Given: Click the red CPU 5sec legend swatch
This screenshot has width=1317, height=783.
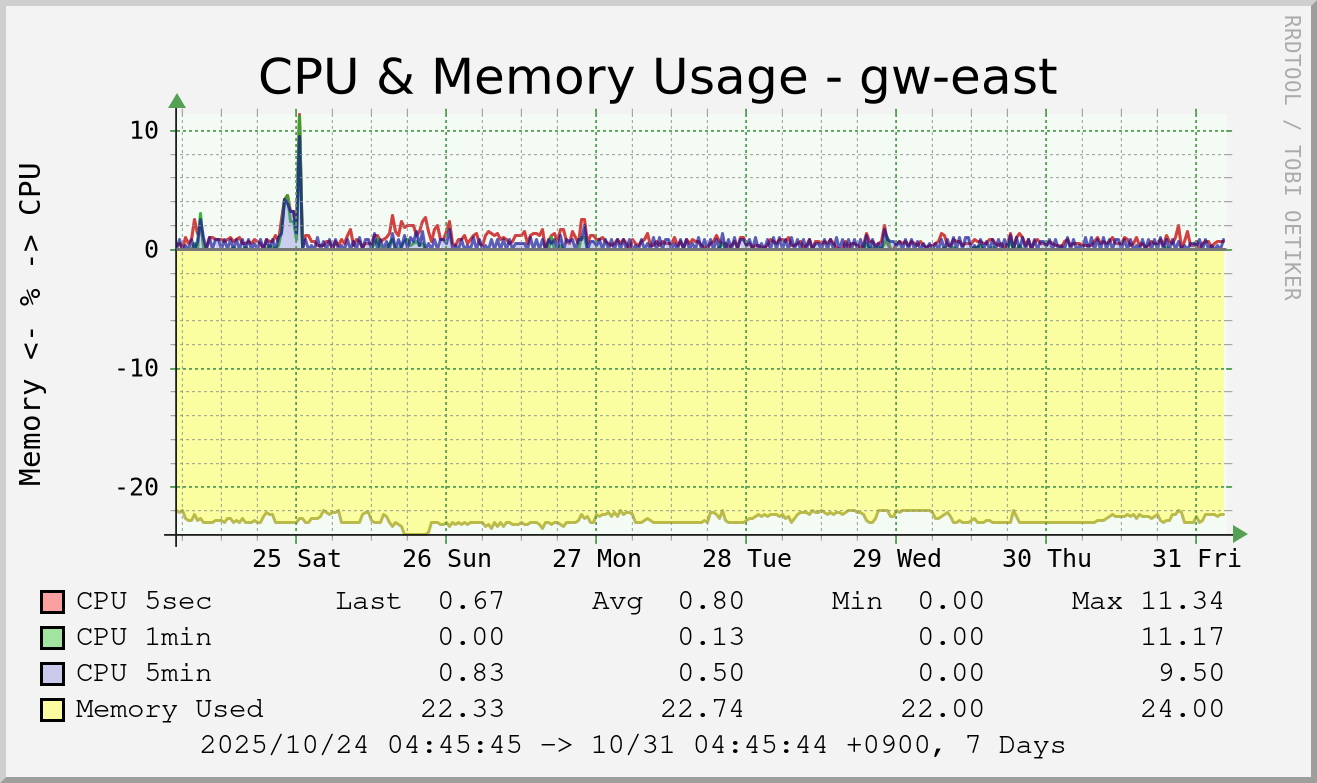Looking at the screenshot, I should [52, 602].
